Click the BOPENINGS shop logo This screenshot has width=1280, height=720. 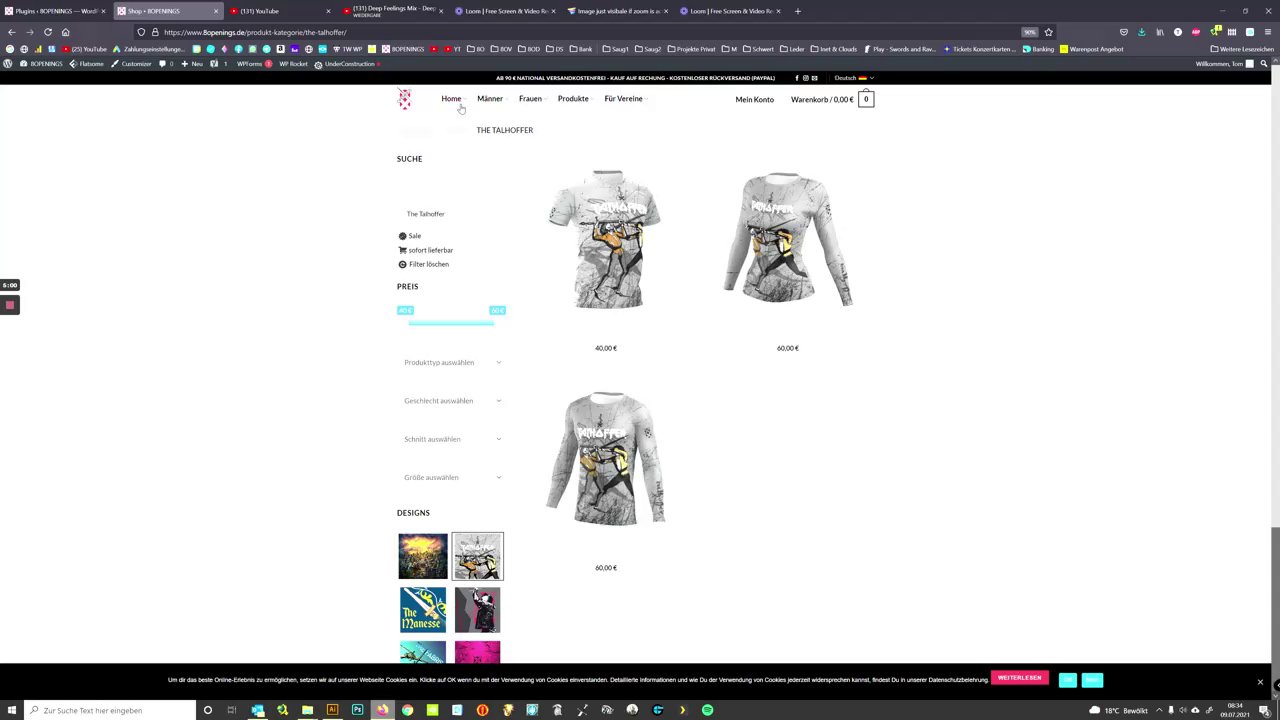pyautogui.click(x=404, y=98)
